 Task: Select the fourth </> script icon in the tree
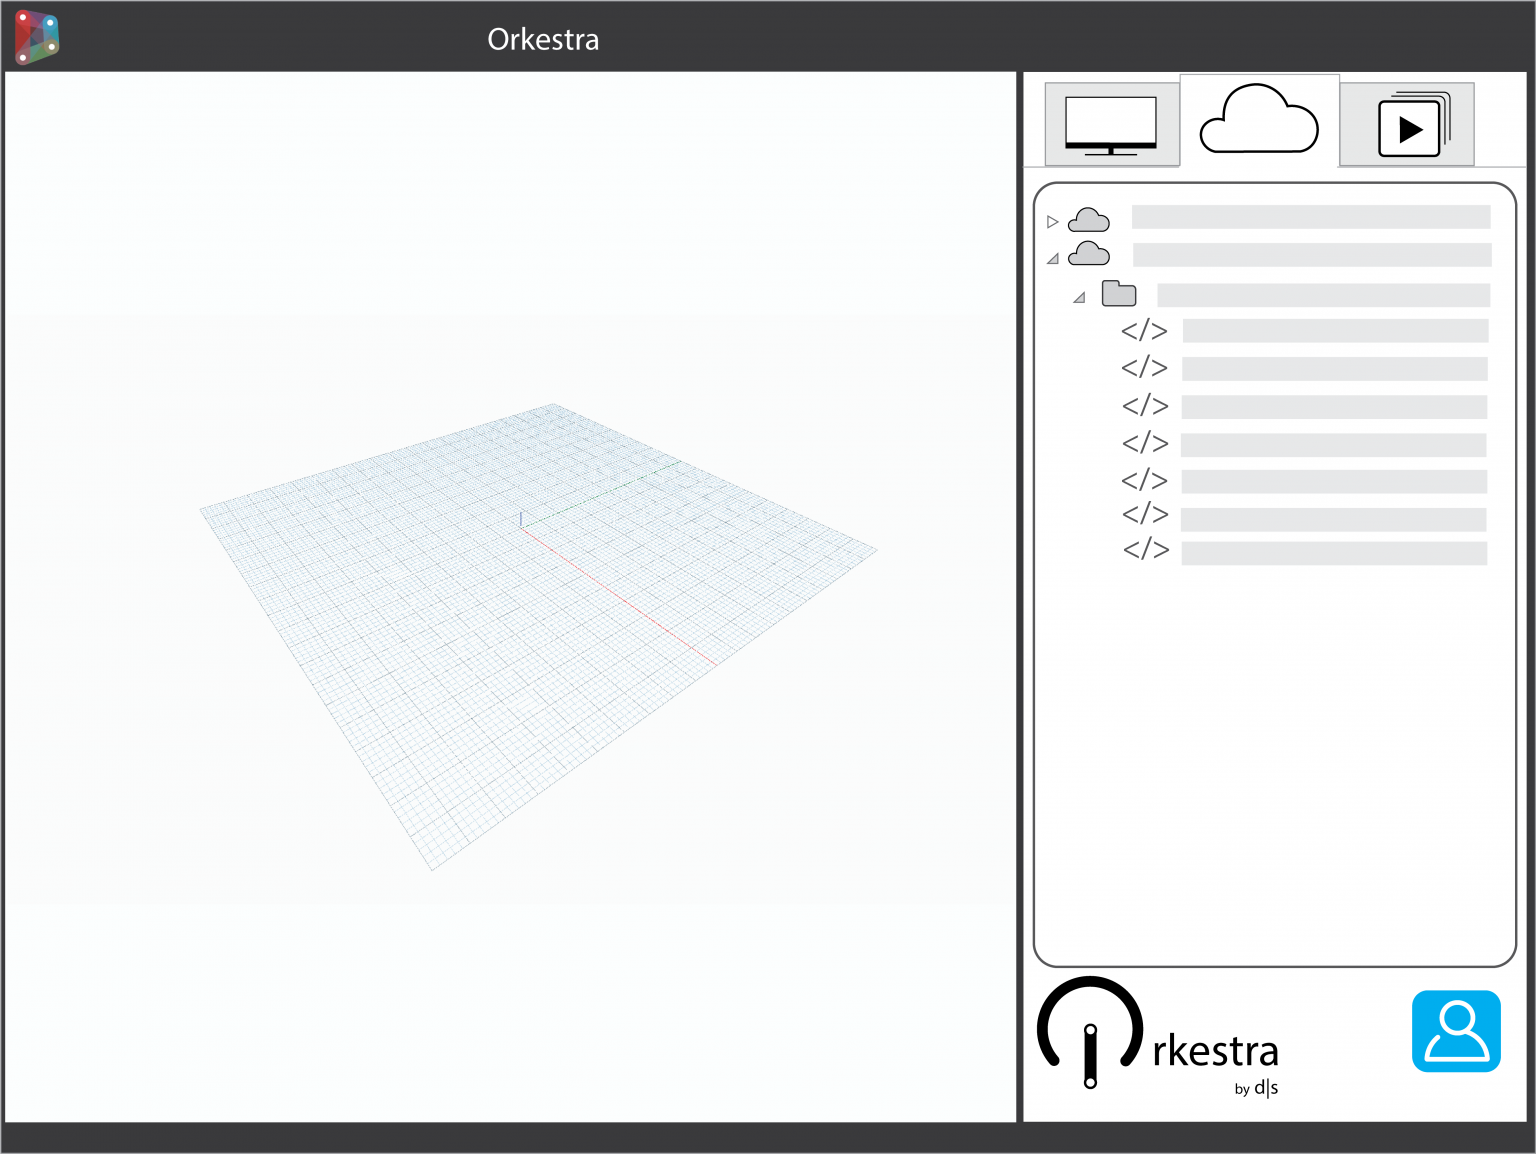tap(1146, 443)
